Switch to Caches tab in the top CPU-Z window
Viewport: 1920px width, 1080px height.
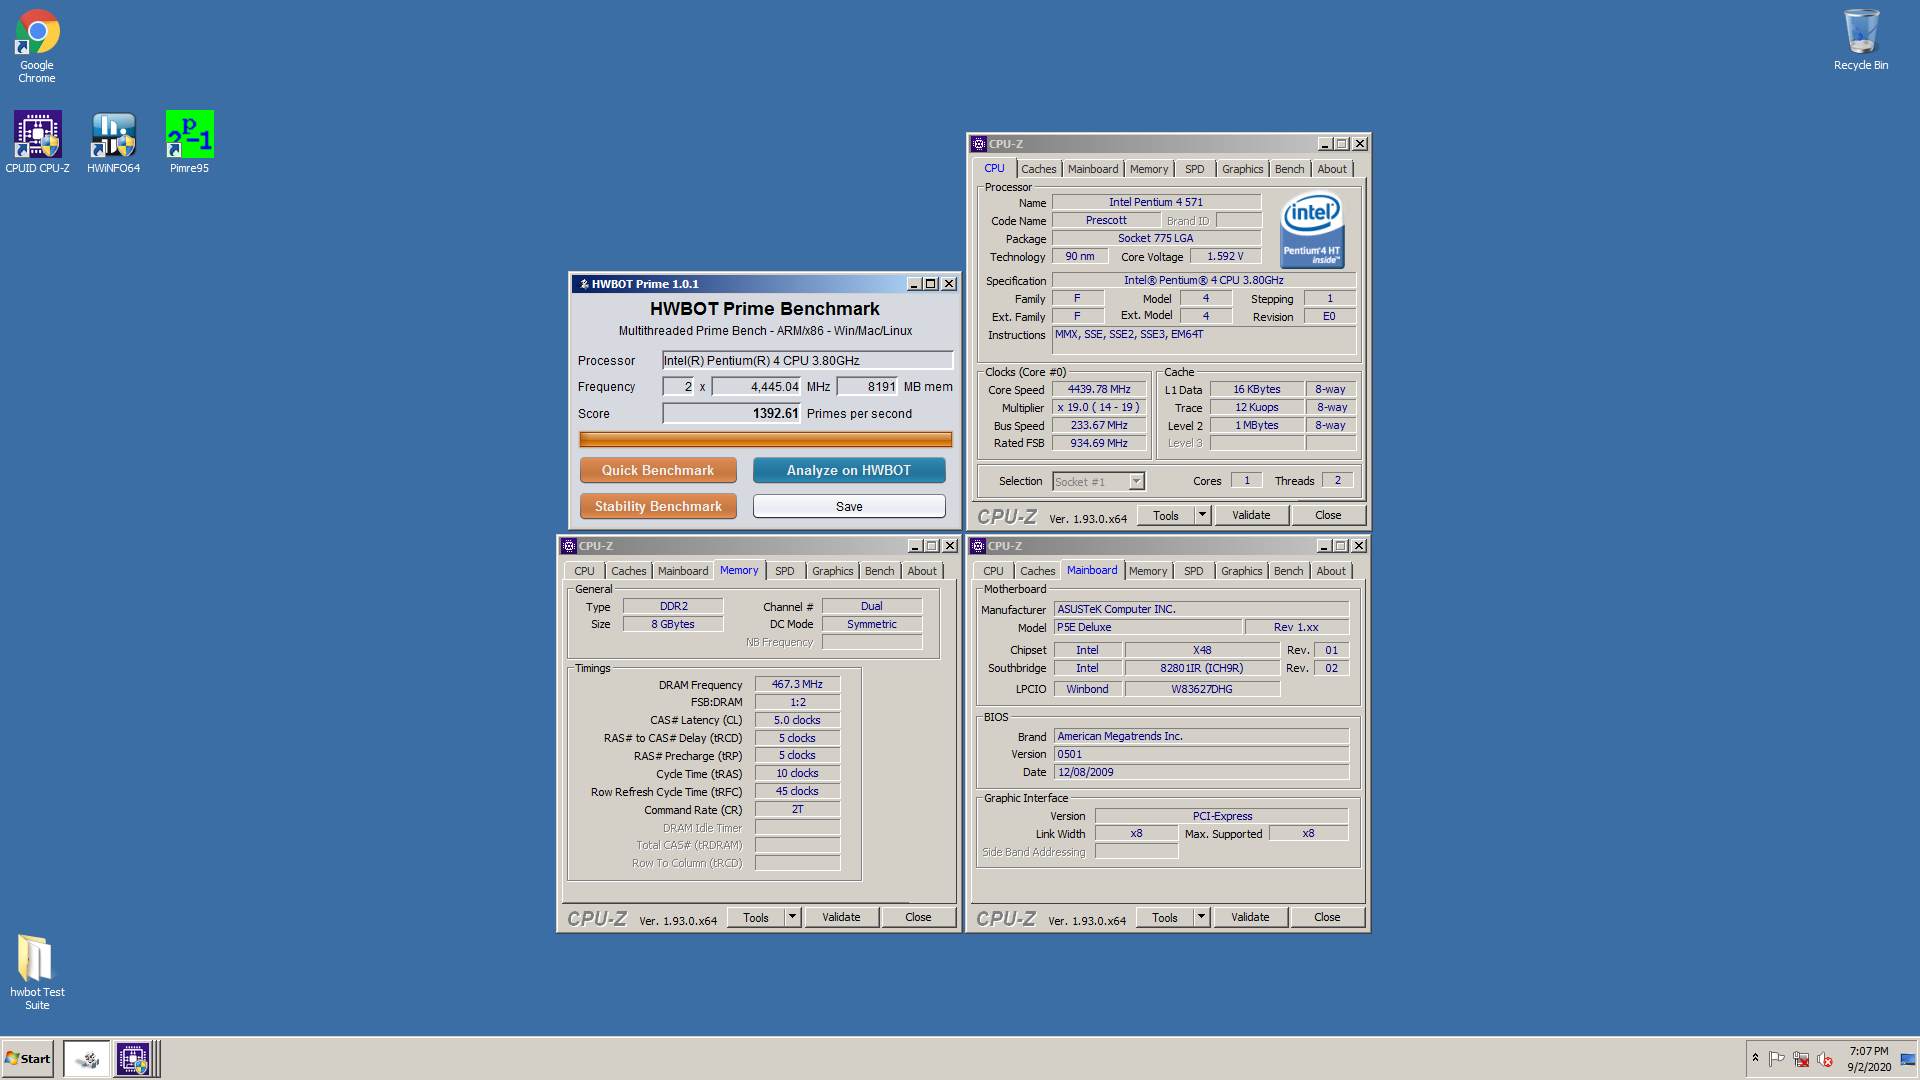click(x=1038, y=169)
